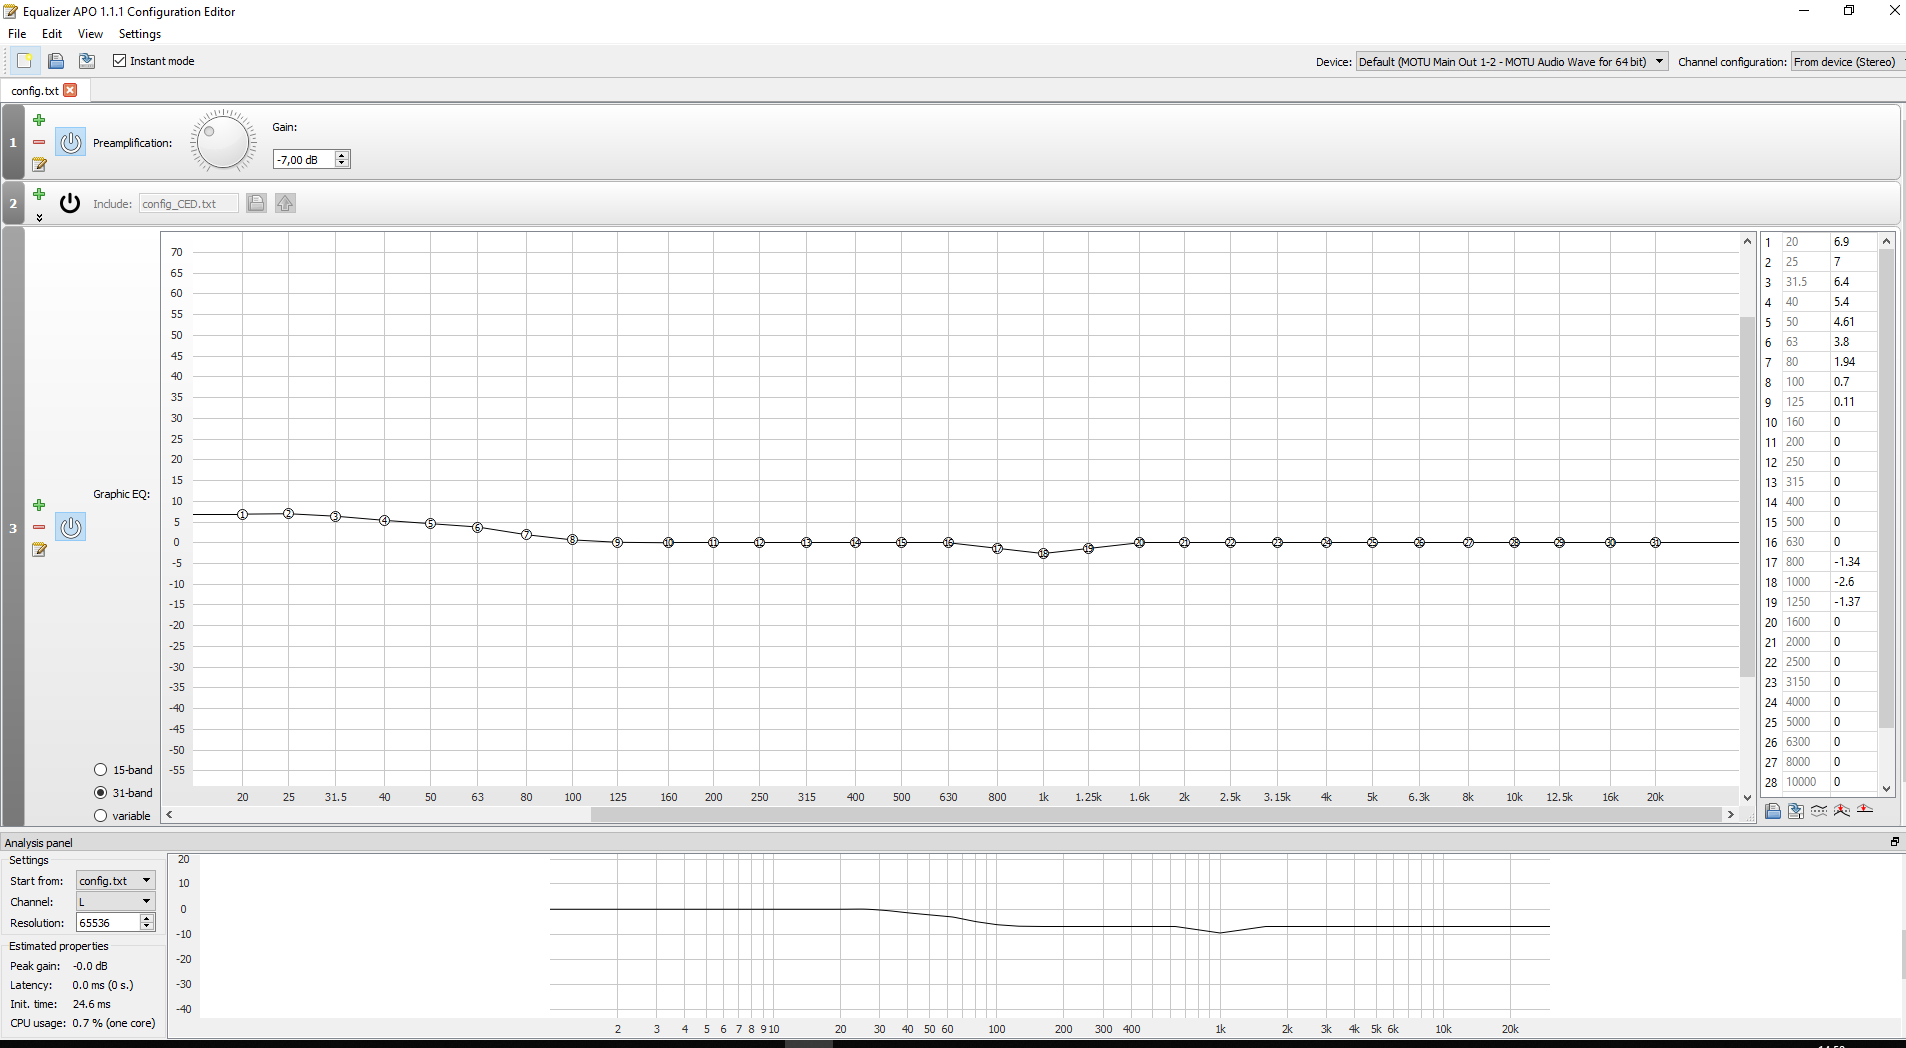Create a new configuration file from the toolbar
1906x1048 pixels.
pos(24,61)
